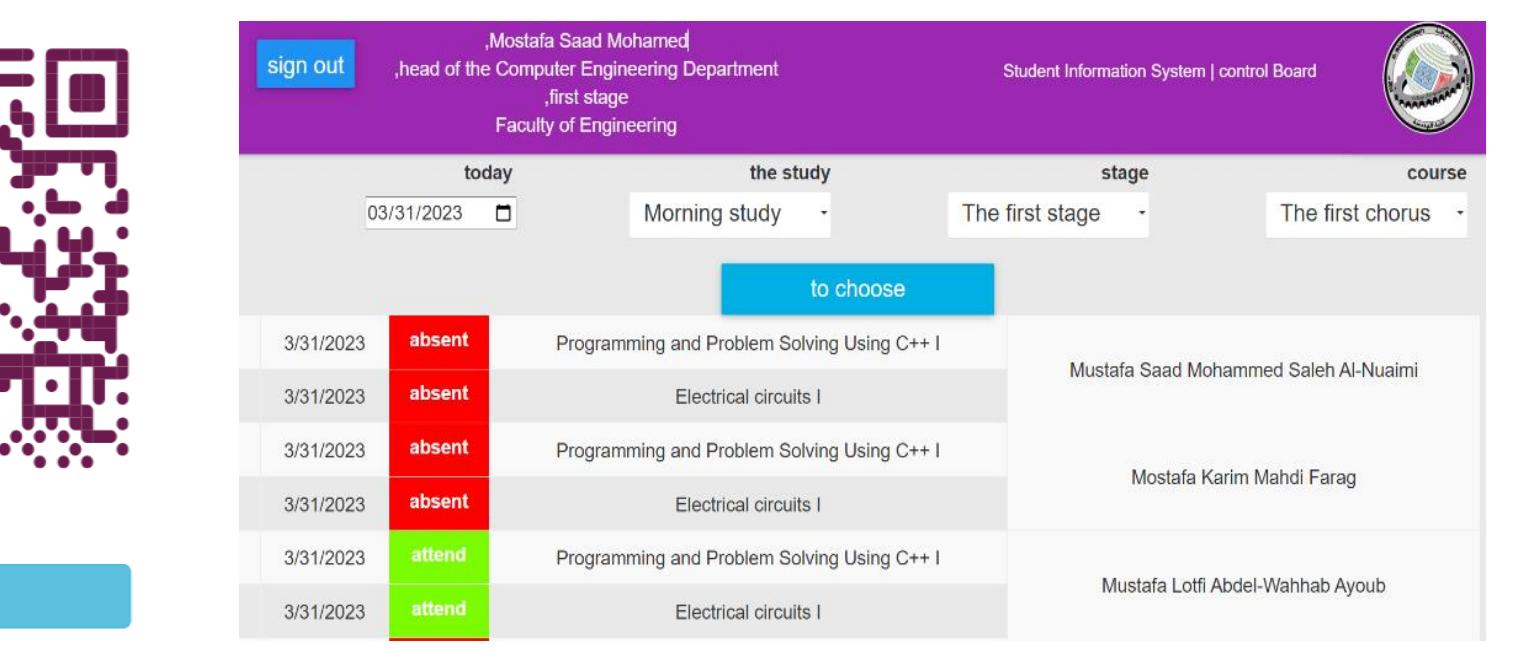Select student Mostafa Karim Mahdi Farag
The width and height of the screenshot is (1521, 649).
1243,477
